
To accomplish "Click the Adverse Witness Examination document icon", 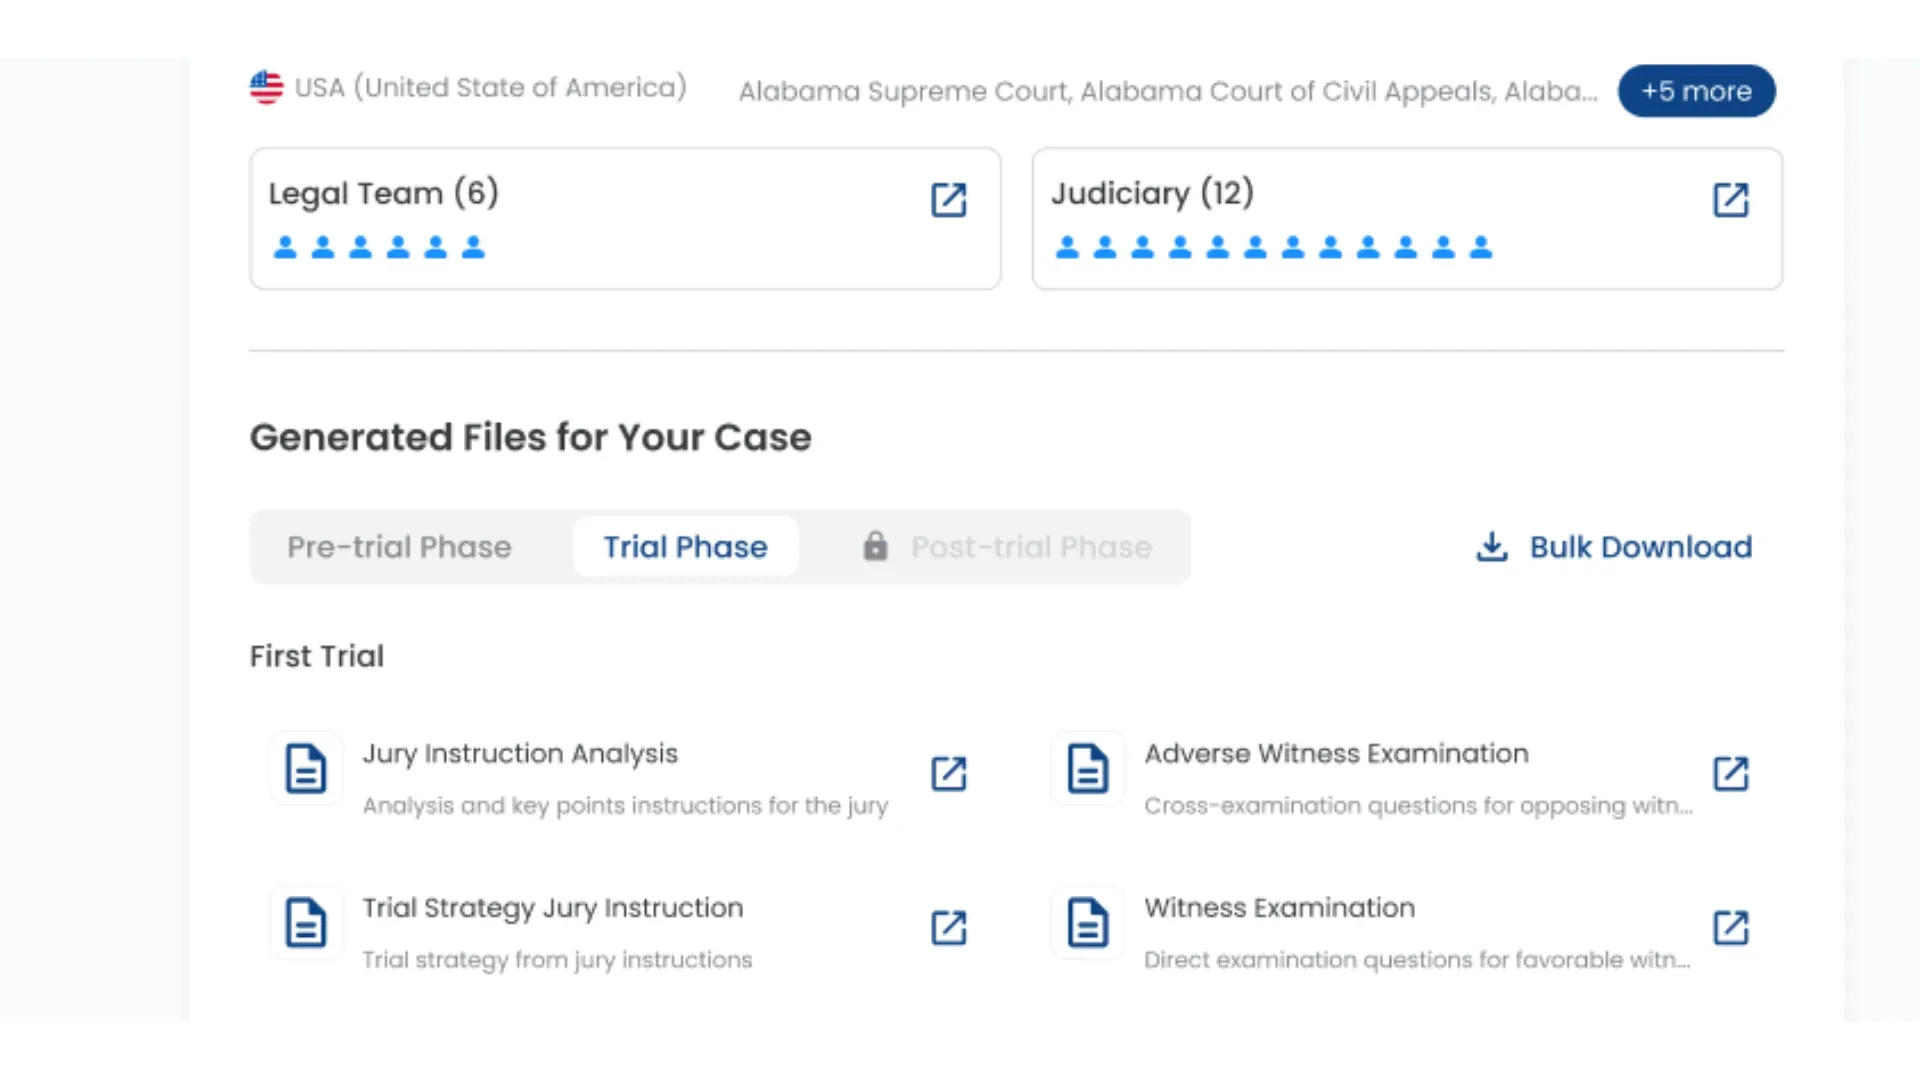I will click(1088, 769).
